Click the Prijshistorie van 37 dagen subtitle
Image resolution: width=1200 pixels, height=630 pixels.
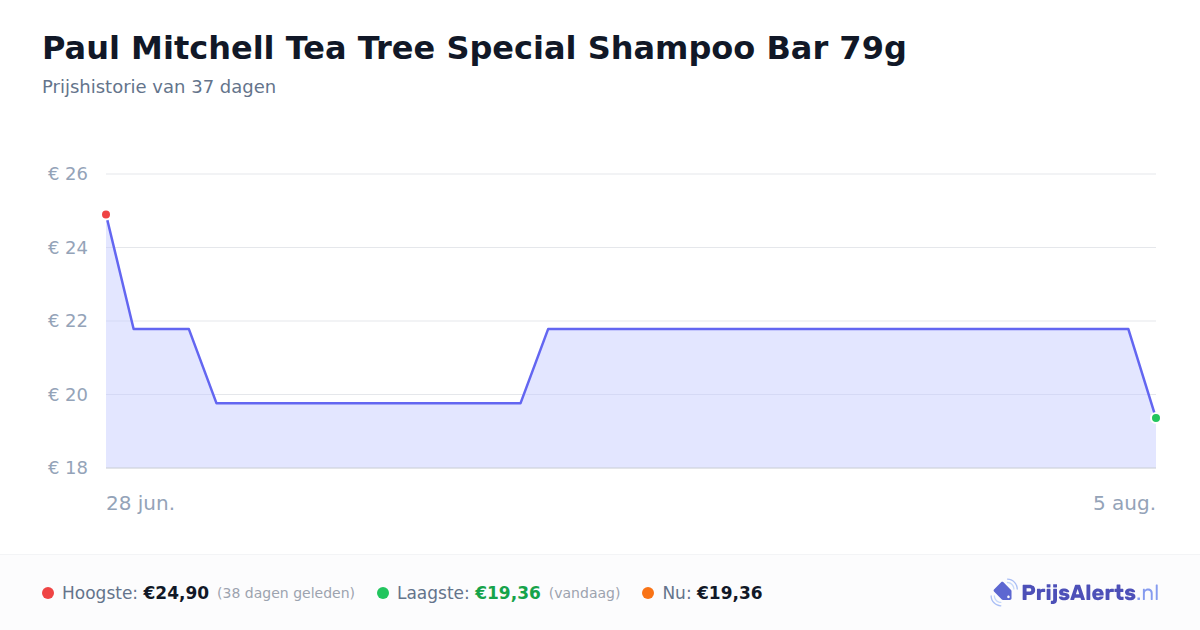159,87
